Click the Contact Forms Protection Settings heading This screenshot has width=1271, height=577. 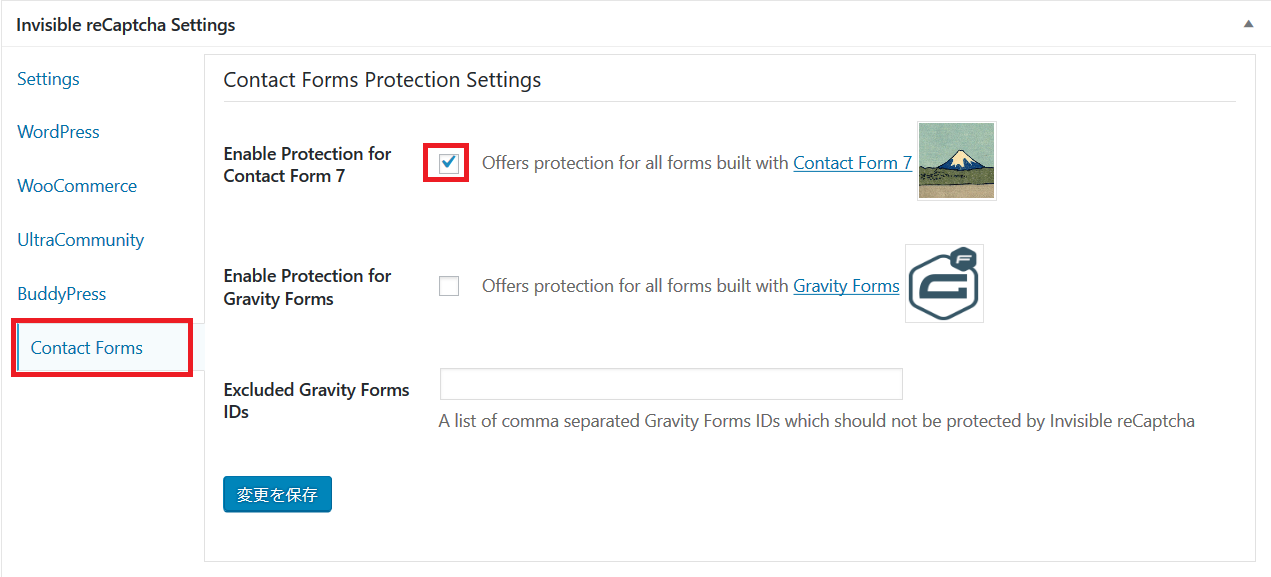[x=382, y=80]
